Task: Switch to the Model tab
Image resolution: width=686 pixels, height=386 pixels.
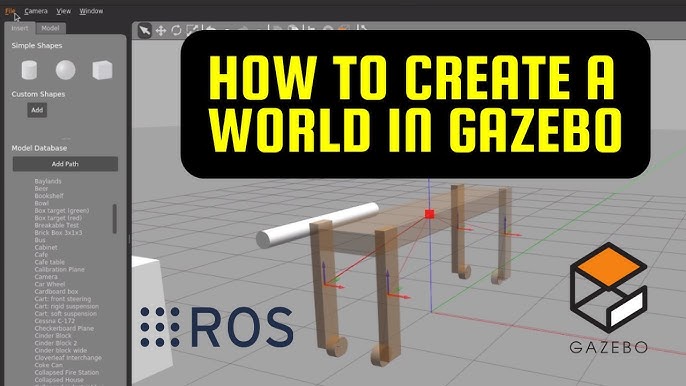Action: pos(50,28)
